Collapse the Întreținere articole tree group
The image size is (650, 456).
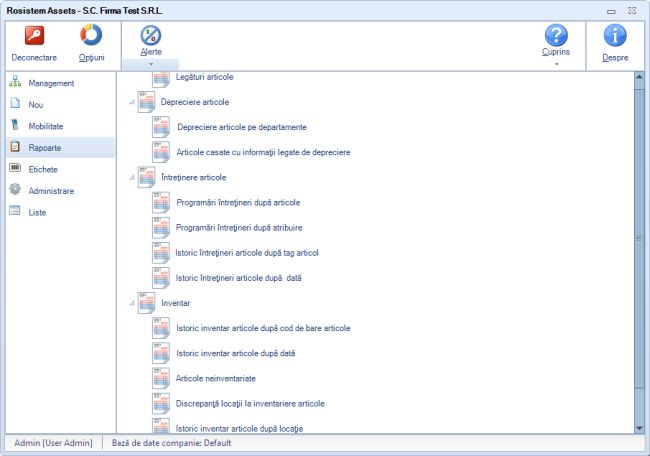click(130, 177)
